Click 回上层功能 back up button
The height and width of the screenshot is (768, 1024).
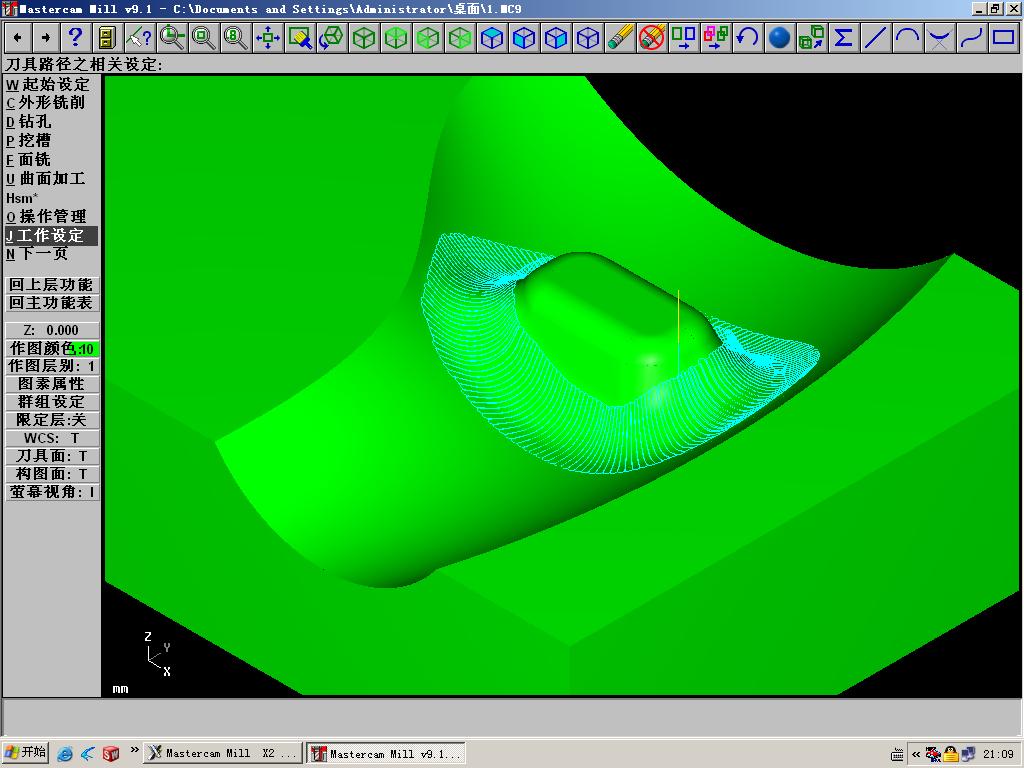[x=52, y=285]
